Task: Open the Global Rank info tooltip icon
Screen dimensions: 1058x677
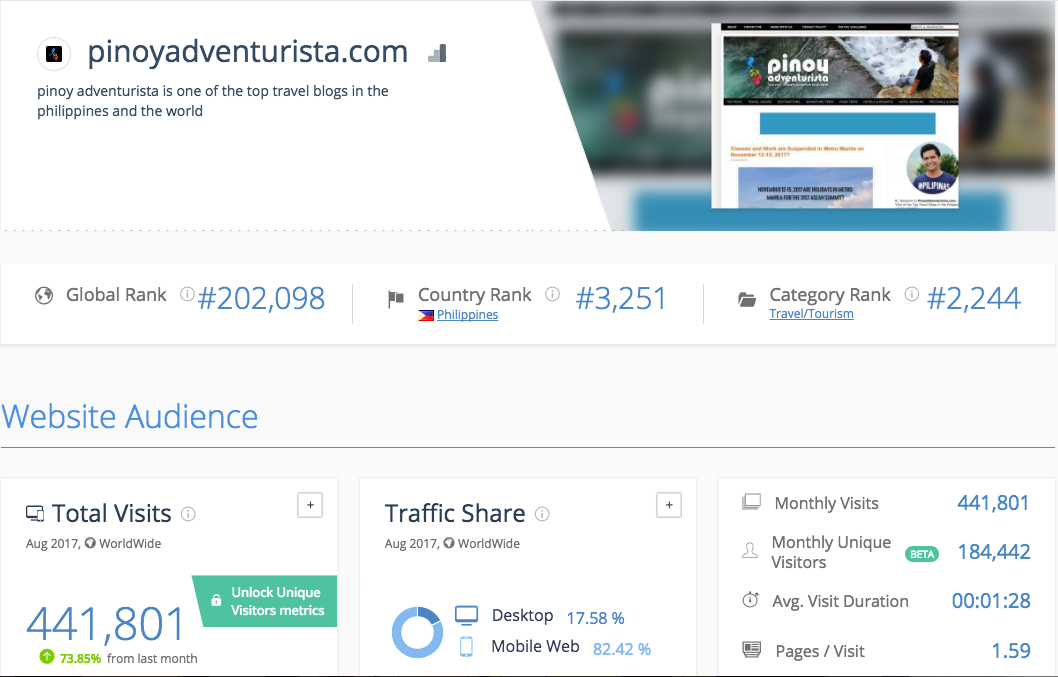Action: point(187,294)
